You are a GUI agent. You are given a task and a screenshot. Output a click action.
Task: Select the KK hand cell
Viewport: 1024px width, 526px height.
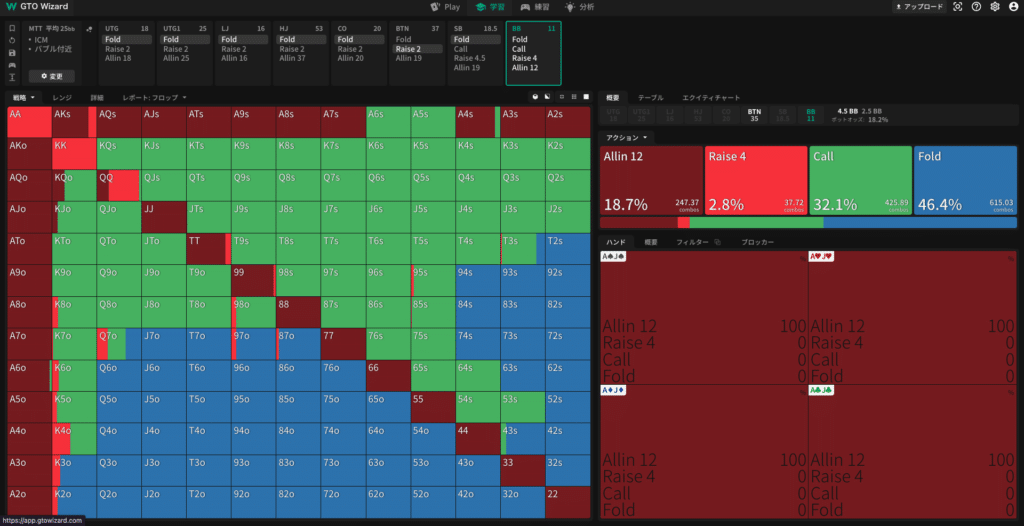[74, 154]
